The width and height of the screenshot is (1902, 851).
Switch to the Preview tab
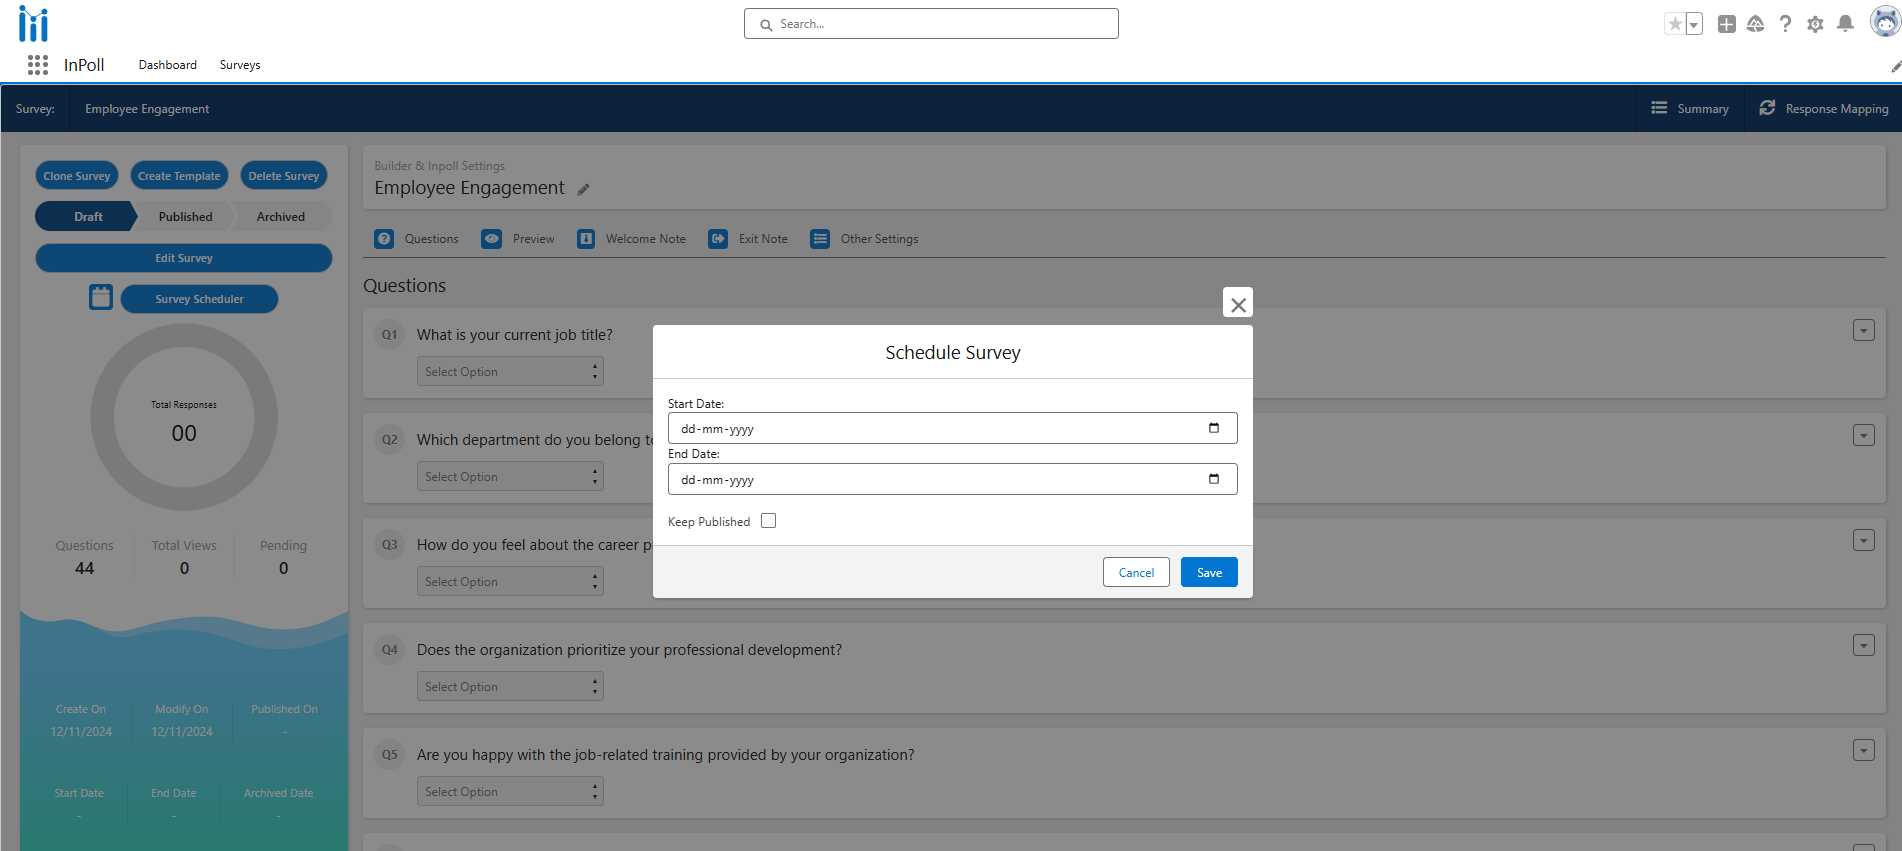(x=518, y=239)
